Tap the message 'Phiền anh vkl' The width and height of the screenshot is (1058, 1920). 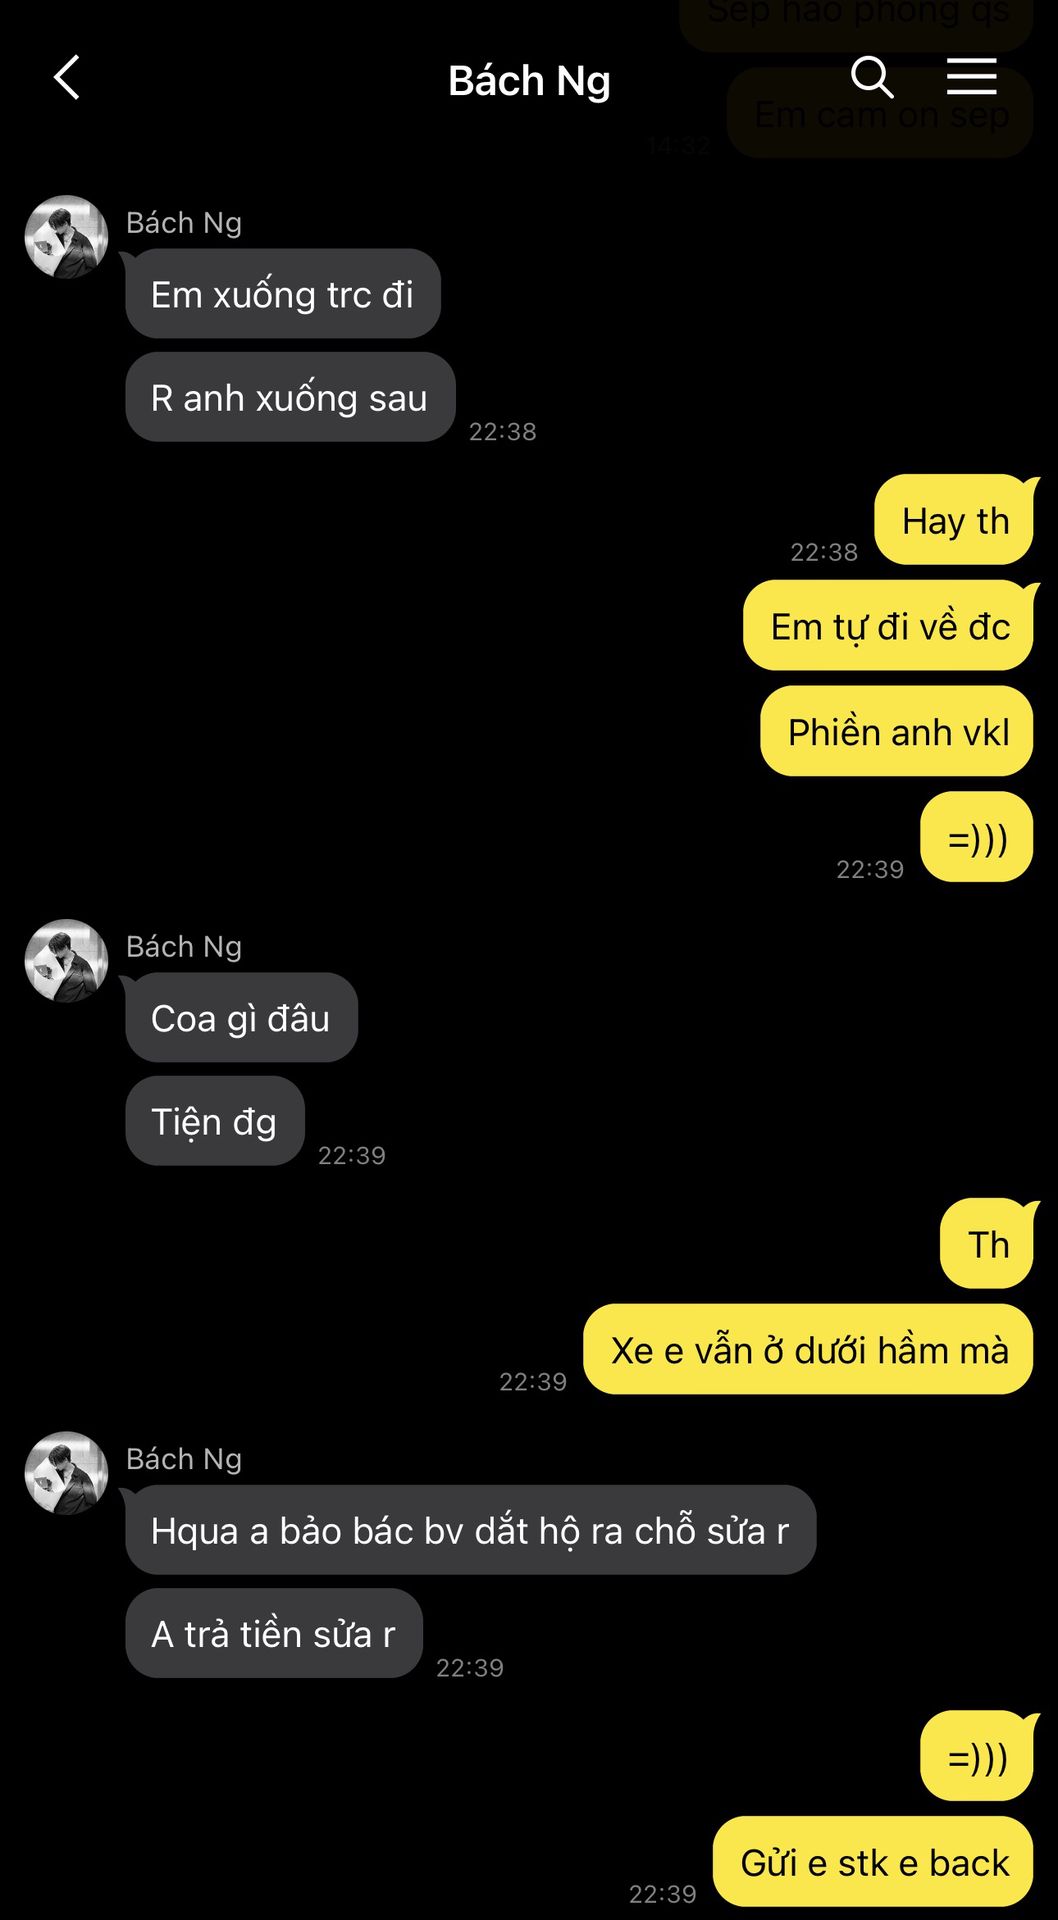pos(898,731)
